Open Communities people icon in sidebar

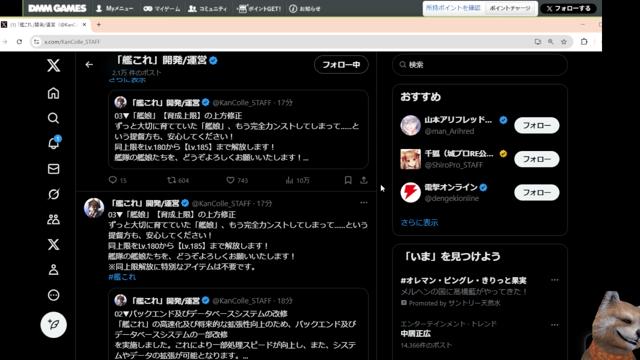(x=53, y=219)
